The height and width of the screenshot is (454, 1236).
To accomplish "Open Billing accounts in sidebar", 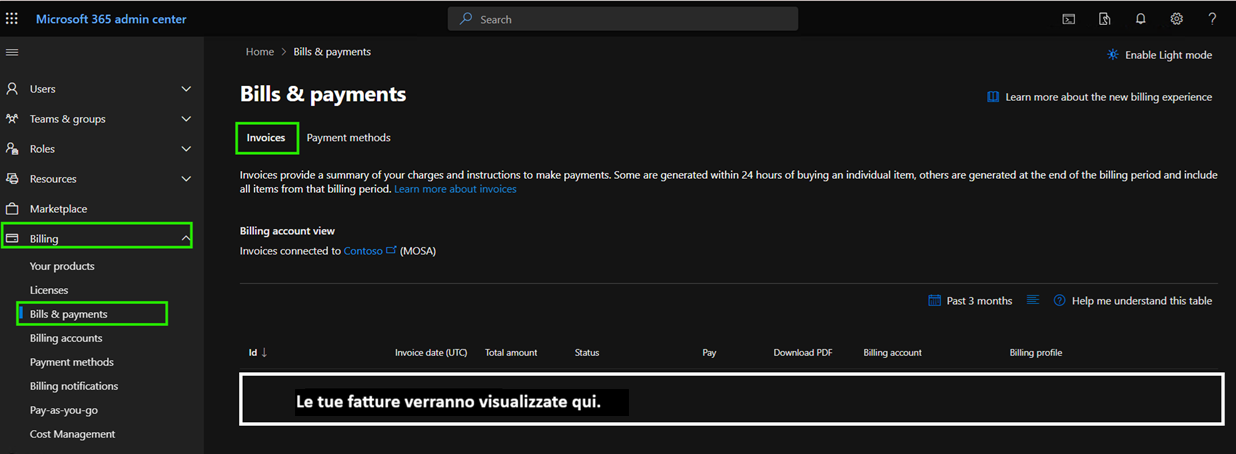I will pos(66,338).
